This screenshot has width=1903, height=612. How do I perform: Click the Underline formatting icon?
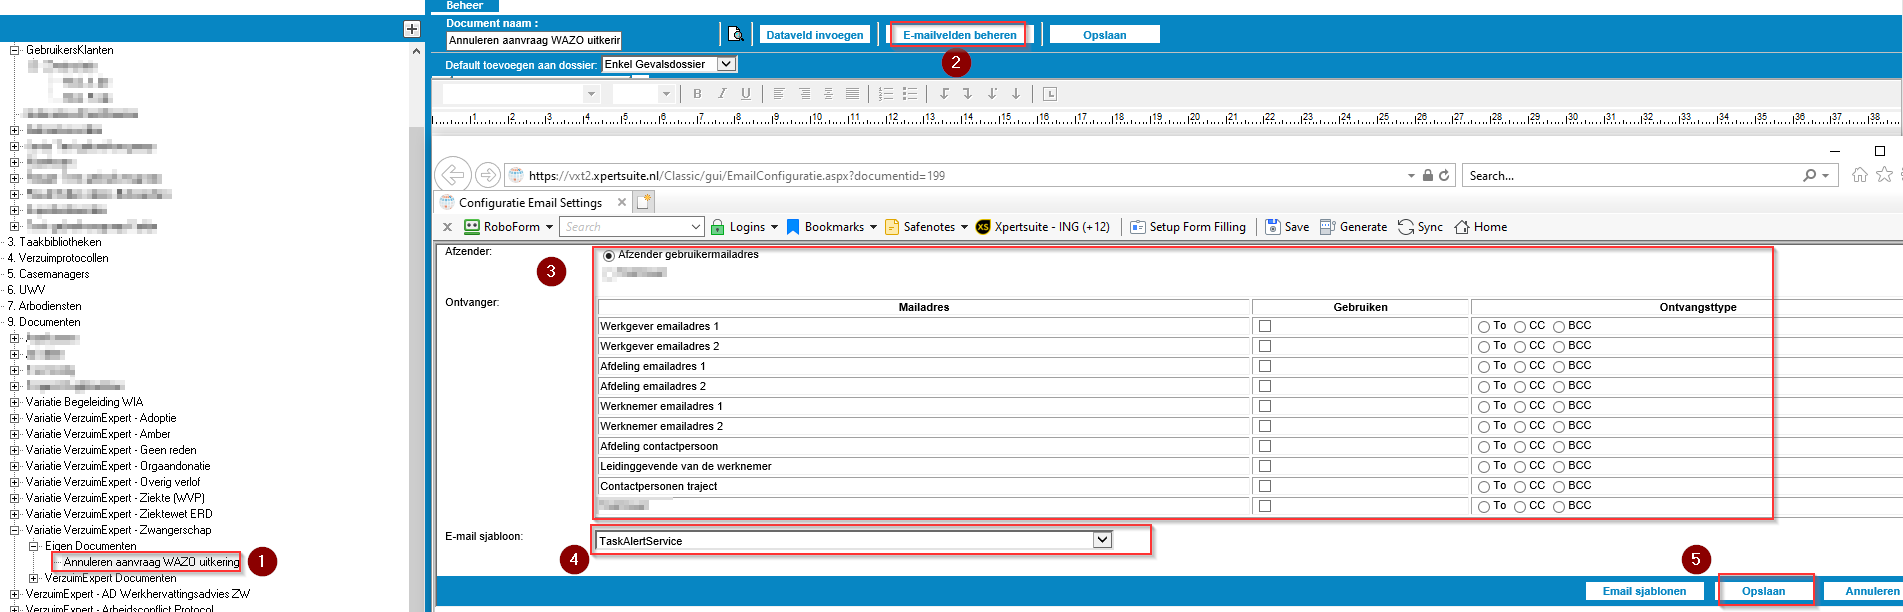pyautogui.click(x=745, y=94)
